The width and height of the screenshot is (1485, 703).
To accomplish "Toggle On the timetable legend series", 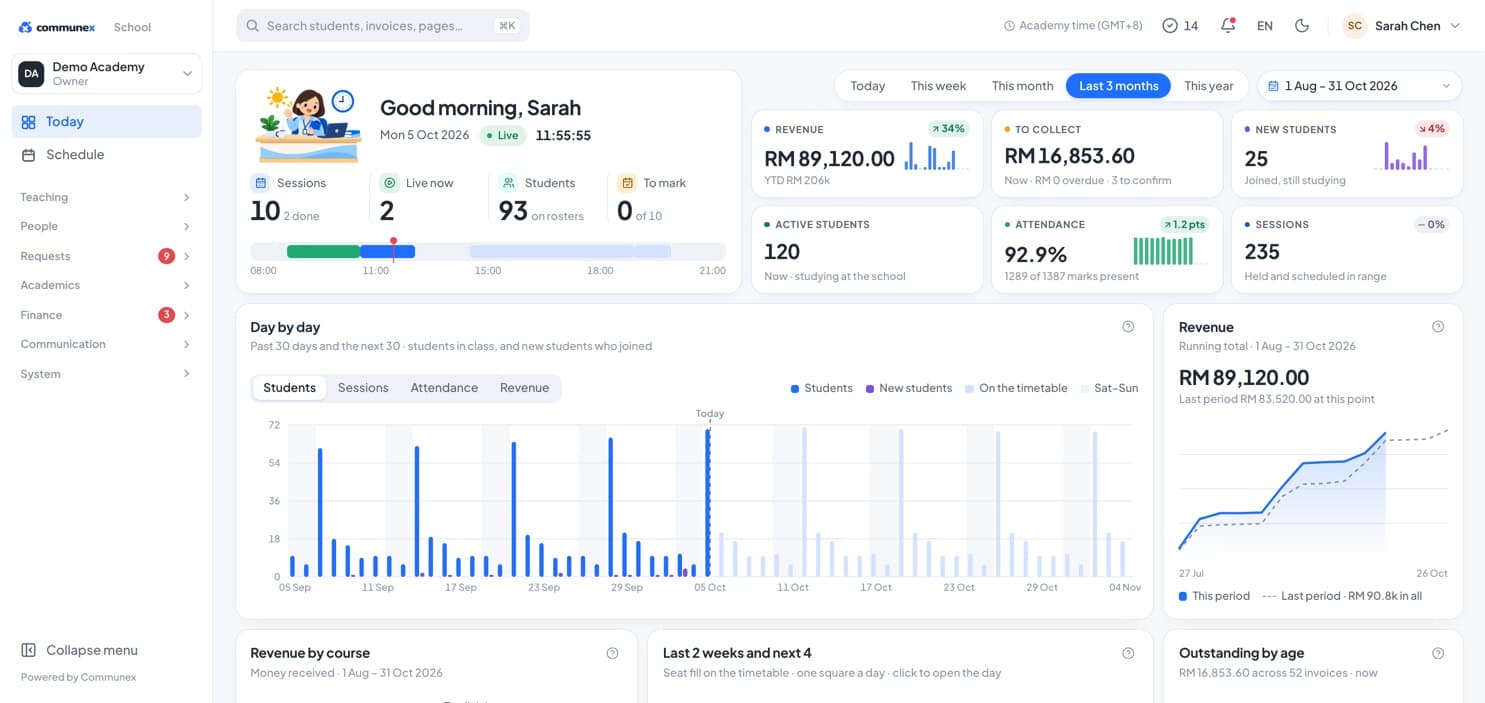I will pos(1016,388).
